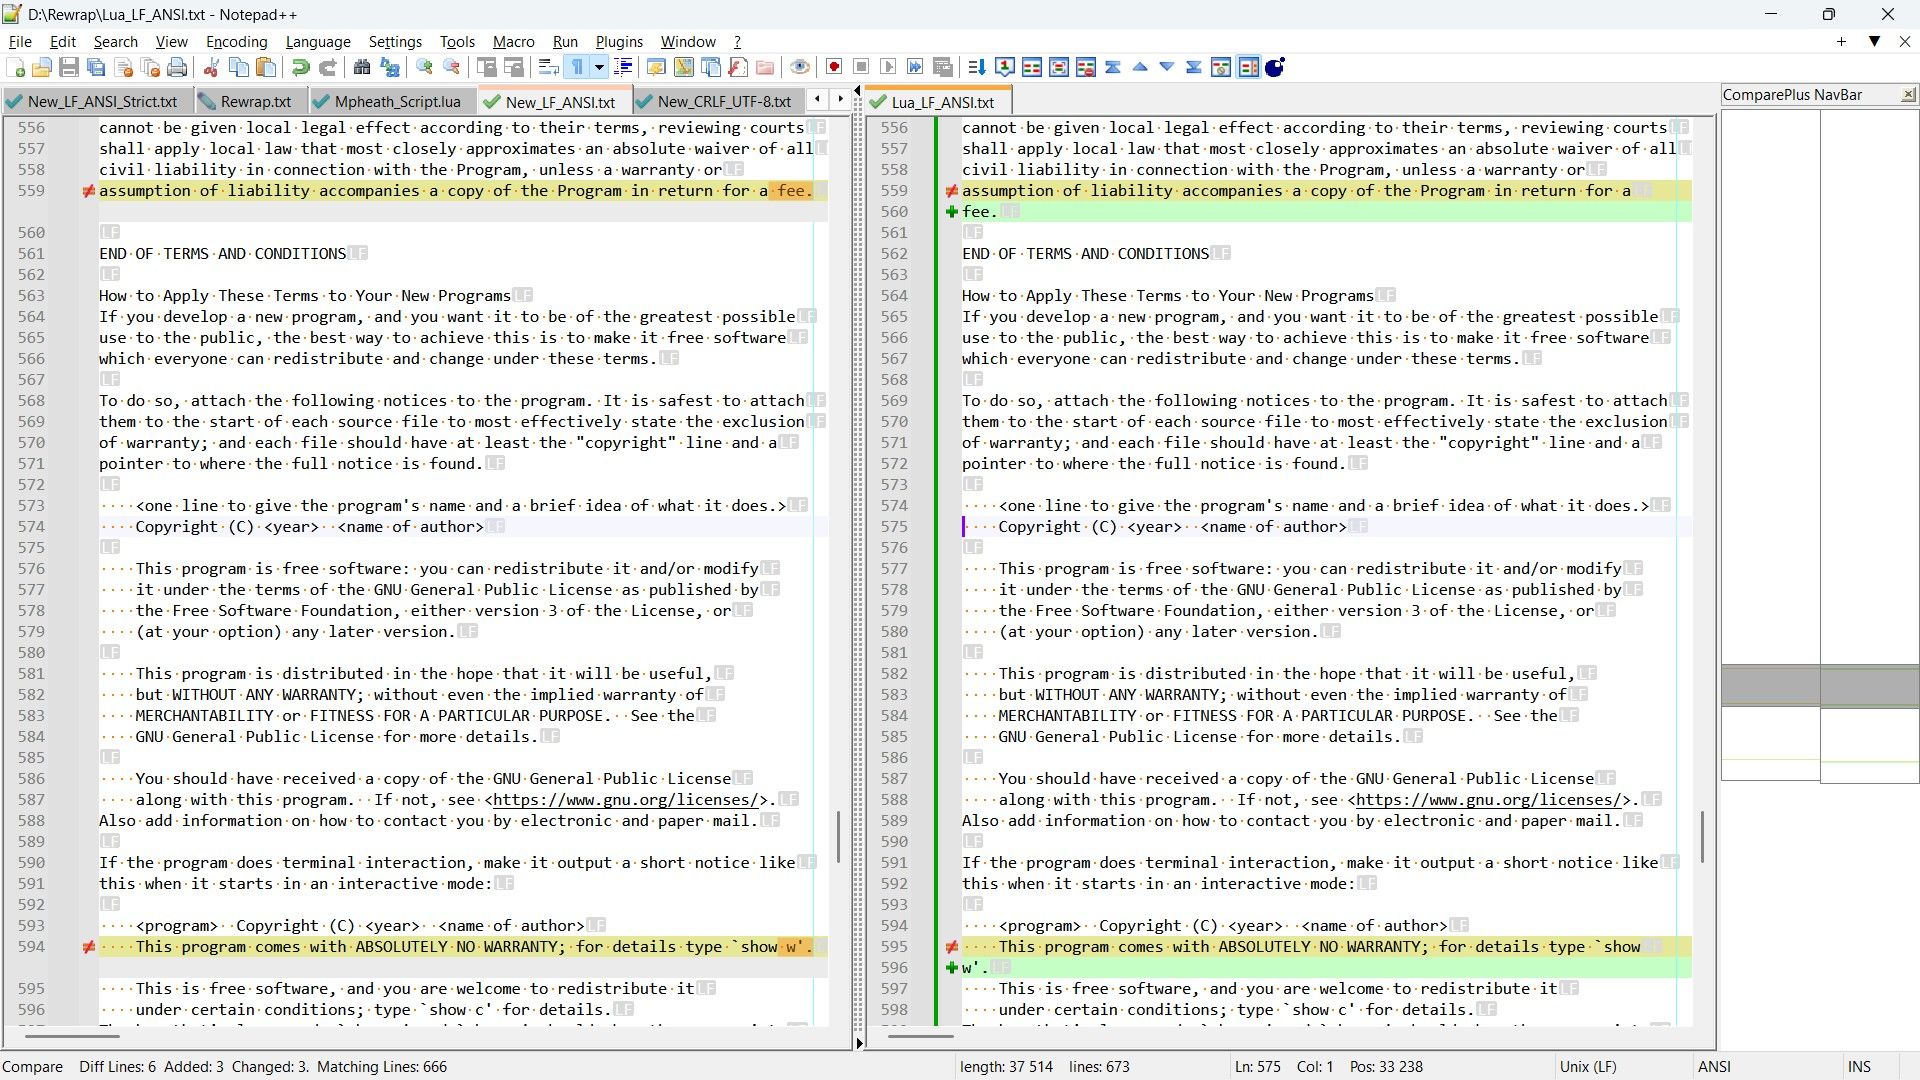Open Find with the binoculars icon

click(362, 67)
